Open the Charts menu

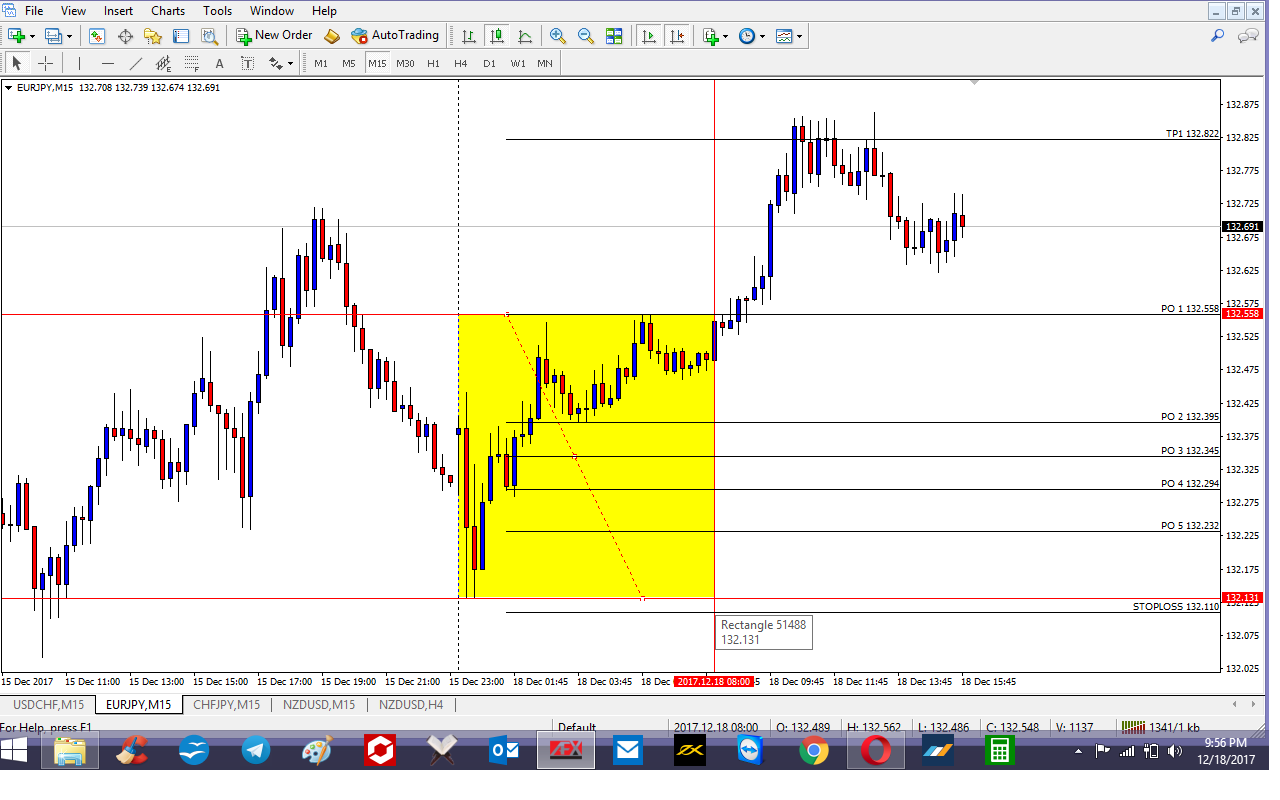167,11
